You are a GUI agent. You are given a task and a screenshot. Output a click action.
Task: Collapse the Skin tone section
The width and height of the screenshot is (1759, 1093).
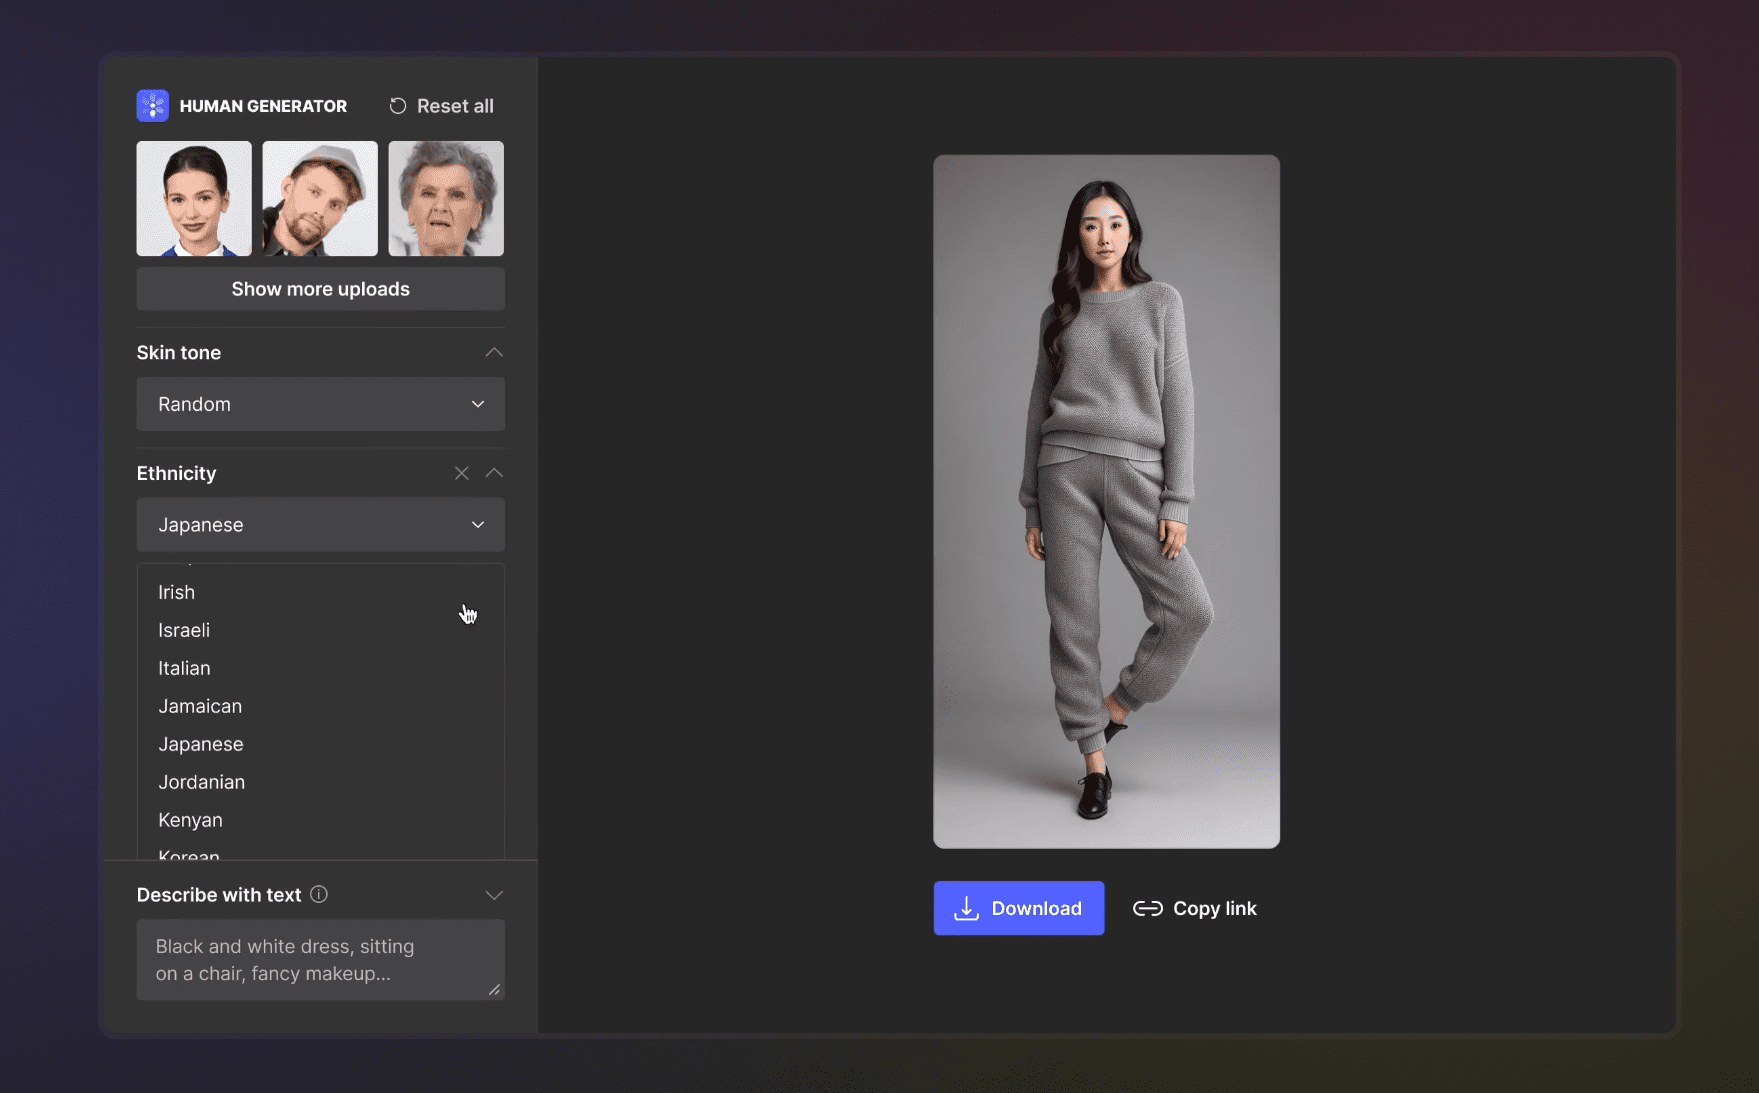pyautogui.click(x=494, y=353)
